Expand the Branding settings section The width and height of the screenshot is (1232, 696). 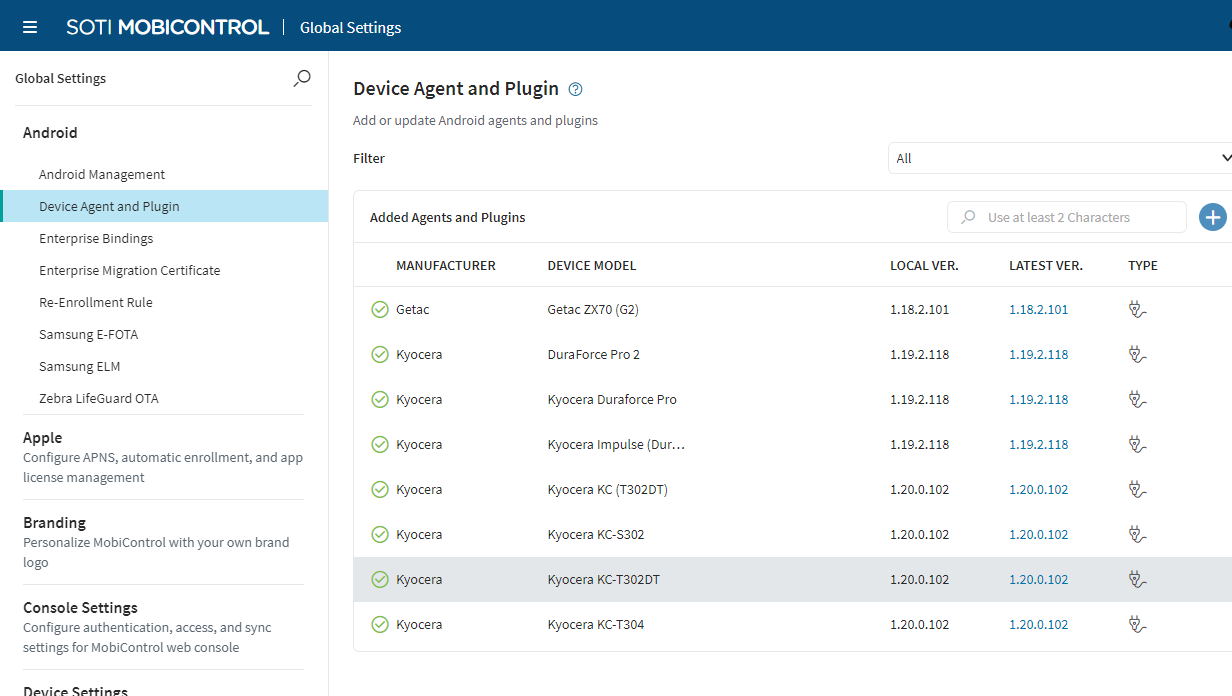coord(55,523)
